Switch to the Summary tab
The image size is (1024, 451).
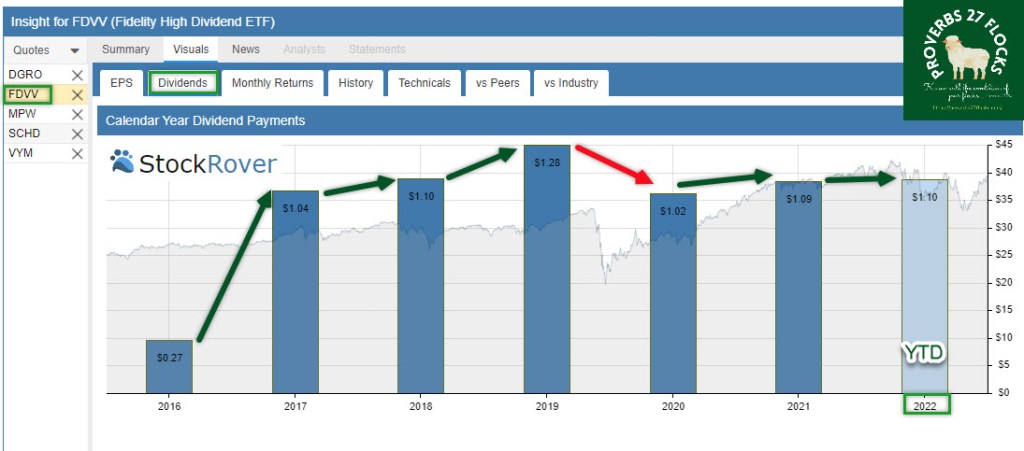pos(126,49)
